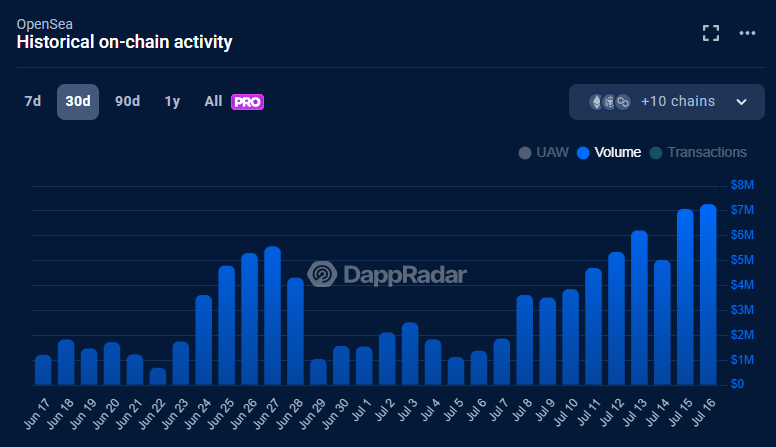Click the Jul 14 volume bar

[662, 323]
